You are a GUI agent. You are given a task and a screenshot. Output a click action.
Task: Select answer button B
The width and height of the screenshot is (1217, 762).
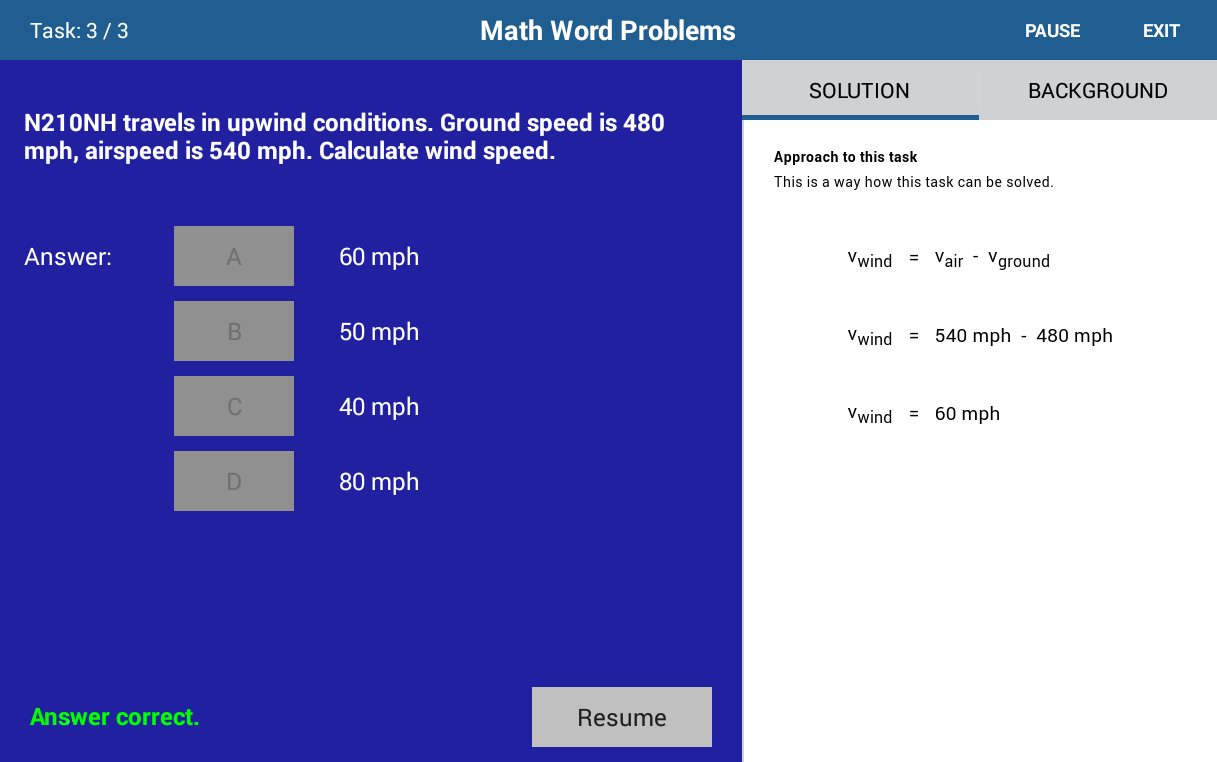point(234,331)
